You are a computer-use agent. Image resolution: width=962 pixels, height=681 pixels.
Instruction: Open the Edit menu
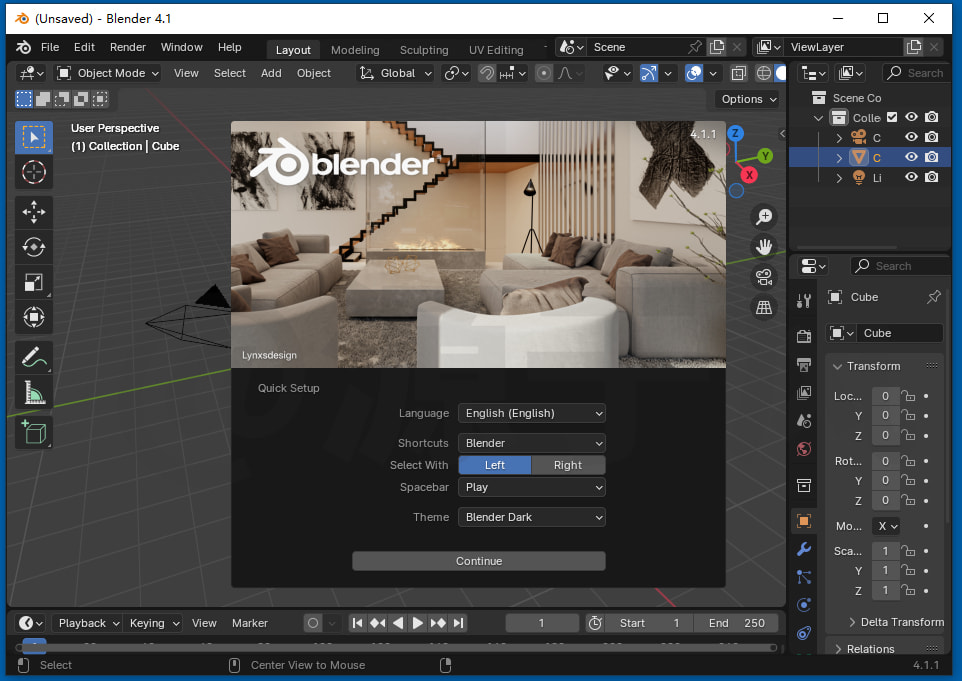click(x=84, y=47)
